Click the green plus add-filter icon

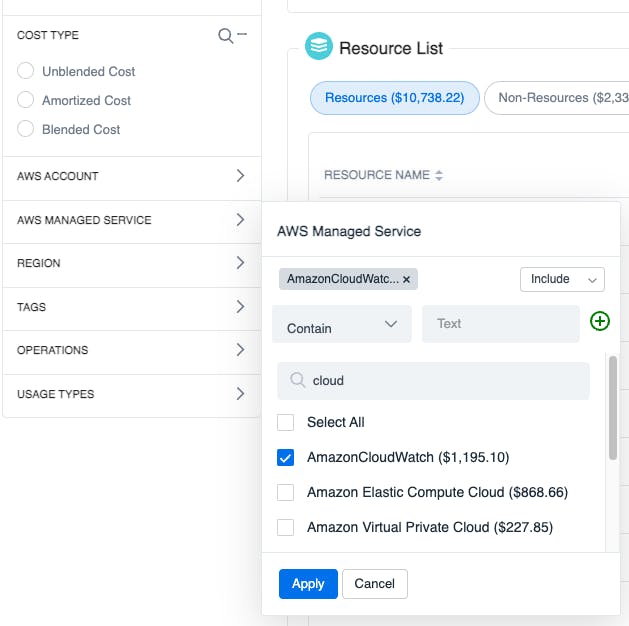pos(600,321)
